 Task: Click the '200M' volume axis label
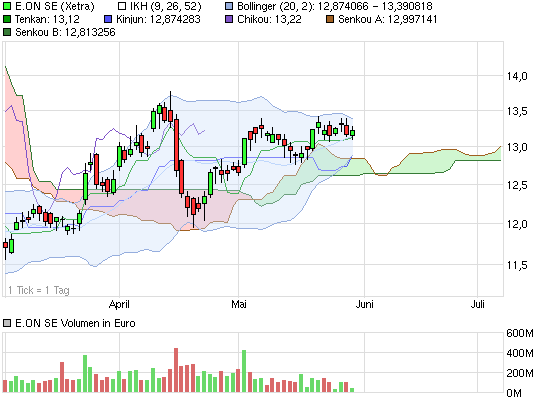520,373
